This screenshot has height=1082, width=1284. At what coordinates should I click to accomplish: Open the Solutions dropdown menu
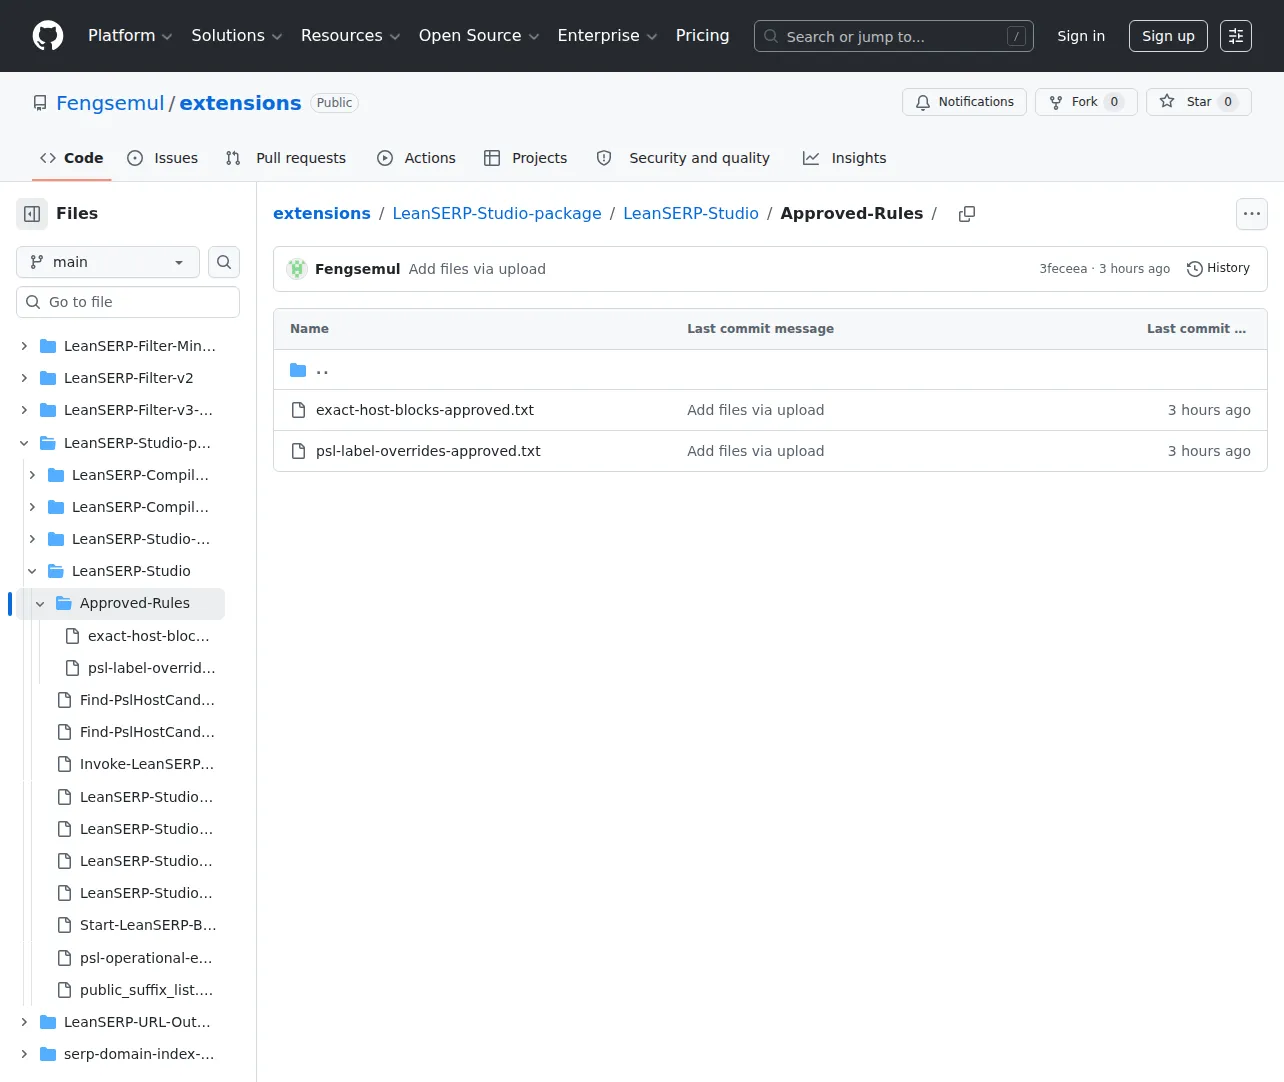[237, 36]
